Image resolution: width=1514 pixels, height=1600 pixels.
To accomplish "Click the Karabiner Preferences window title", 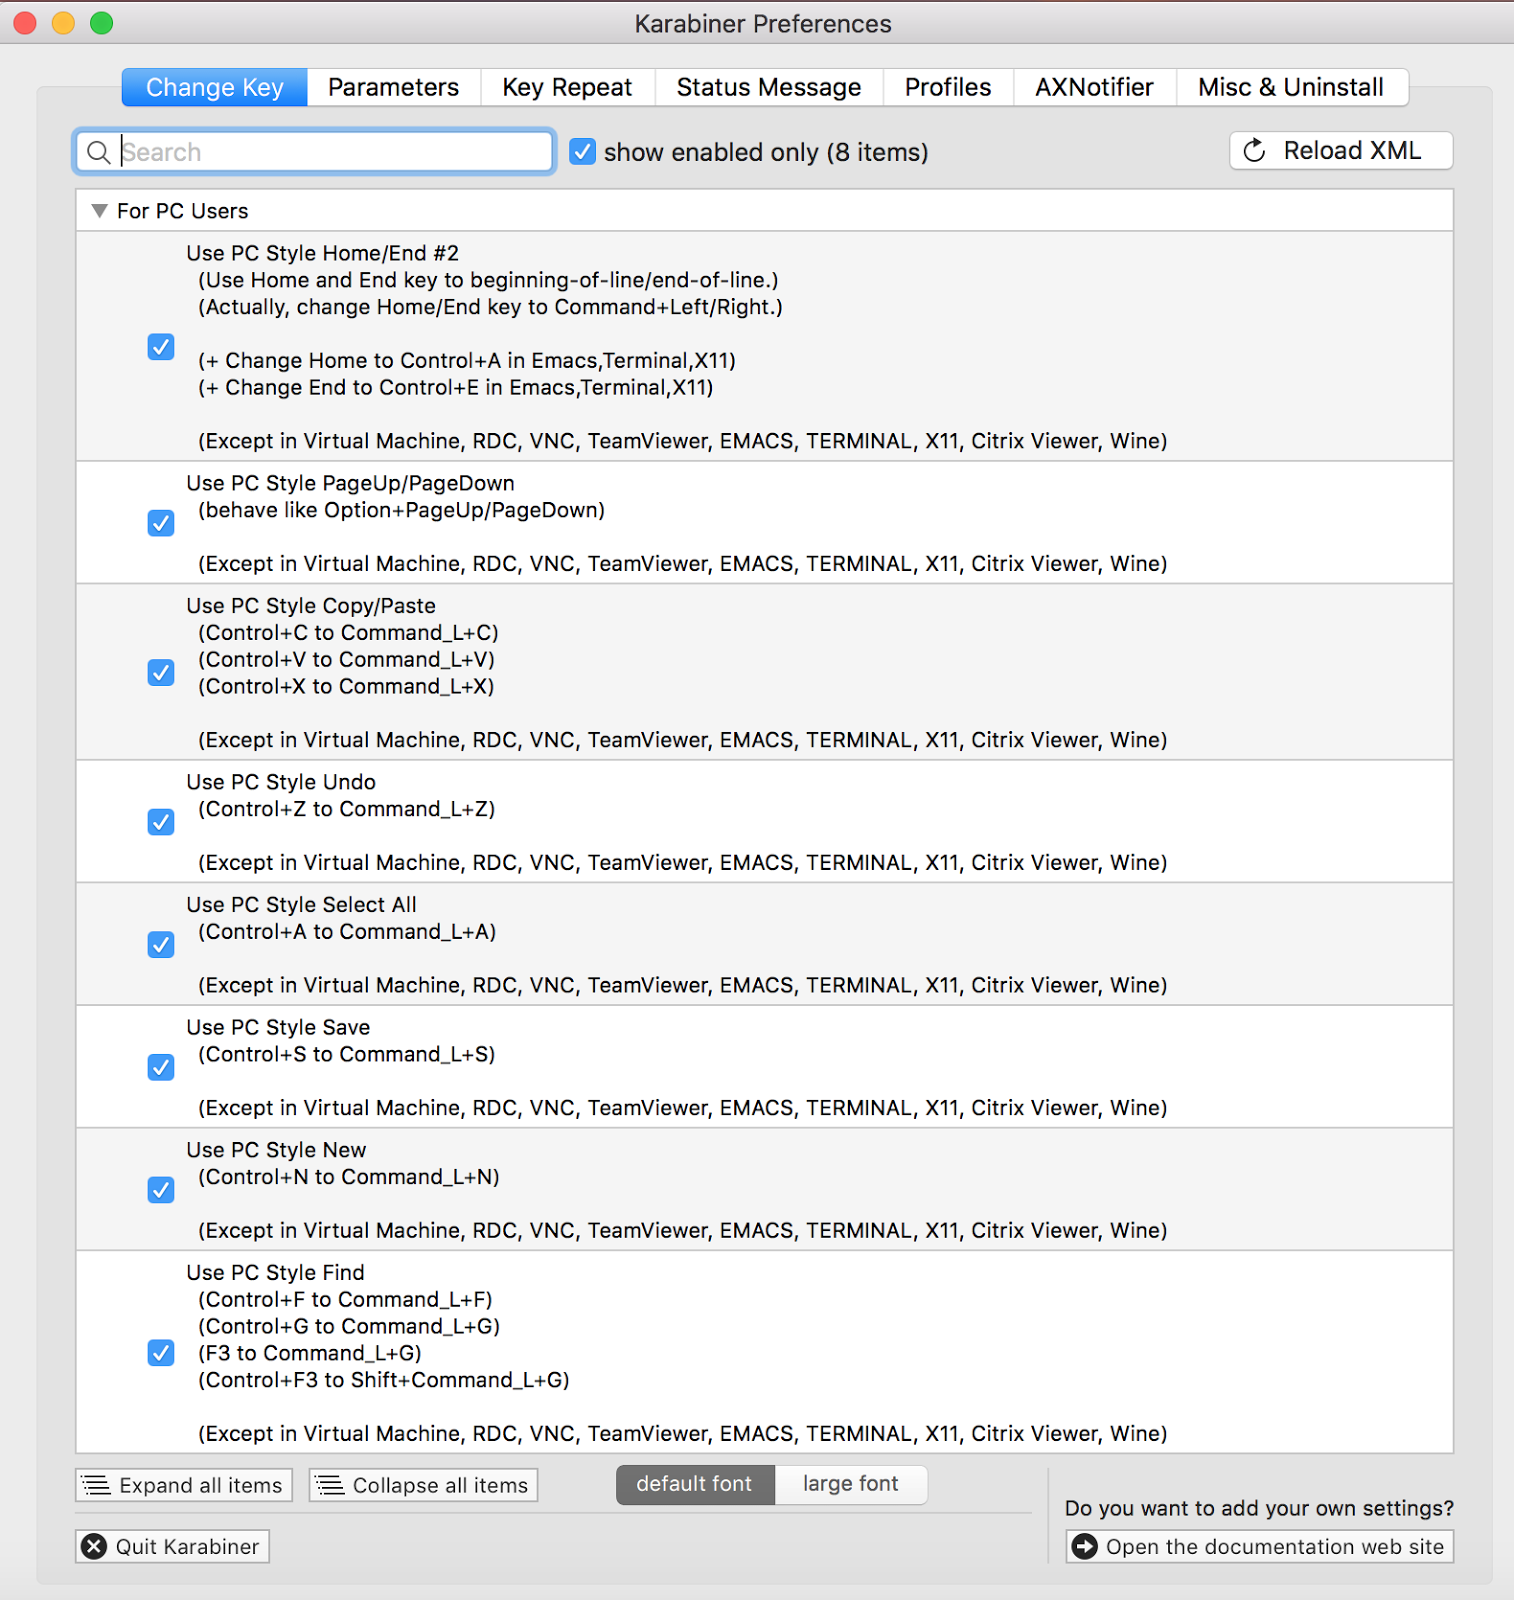I will 763,24.
